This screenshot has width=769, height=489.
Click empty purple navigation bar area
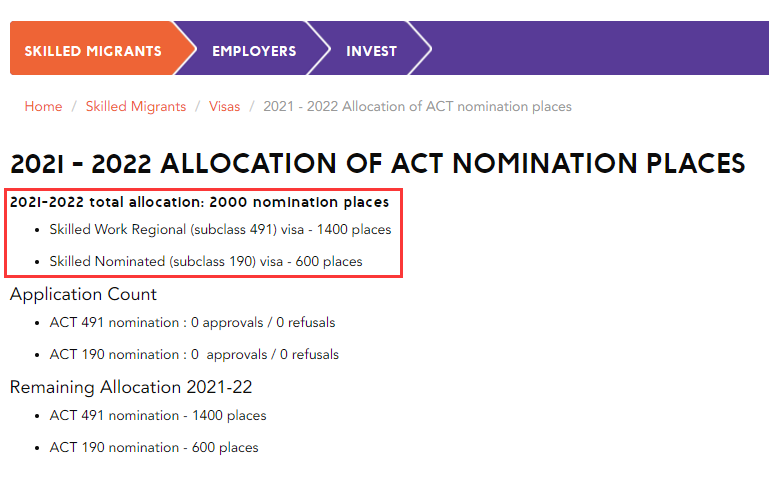[x=600, y=51]
